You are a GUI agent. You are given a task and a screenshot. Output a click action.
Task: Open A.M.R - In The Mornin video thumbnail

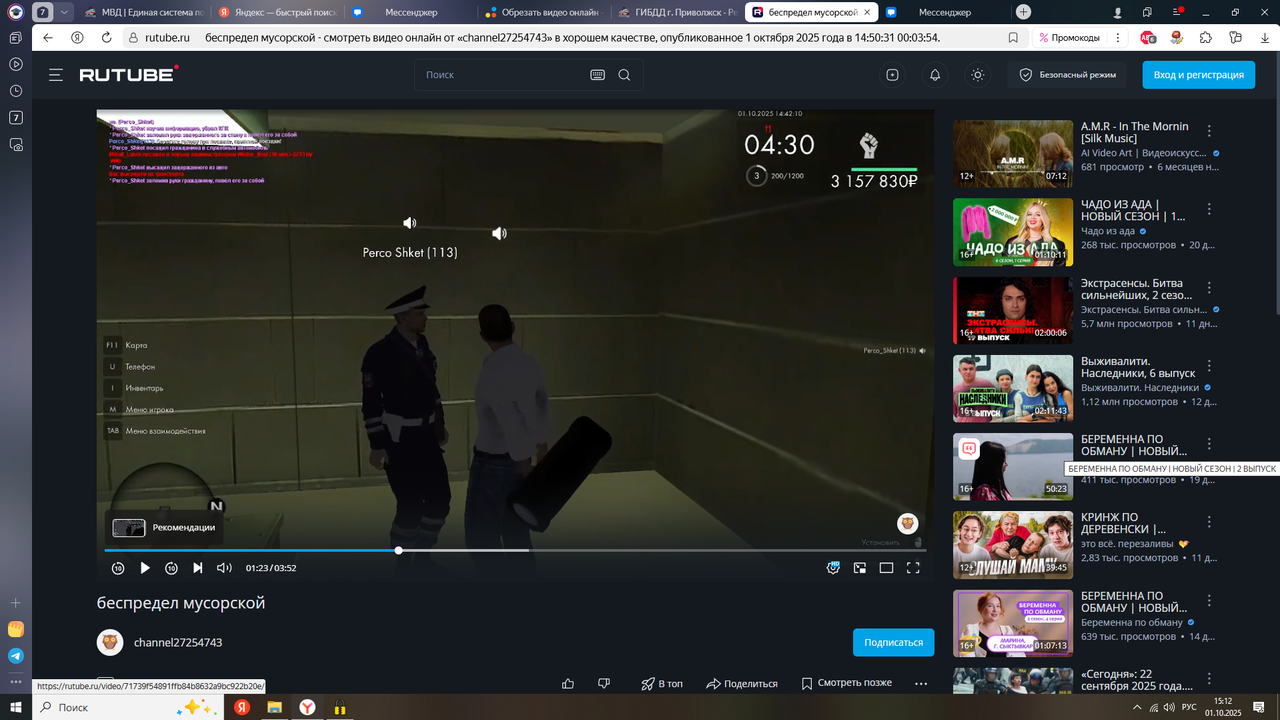point(1013,154)
